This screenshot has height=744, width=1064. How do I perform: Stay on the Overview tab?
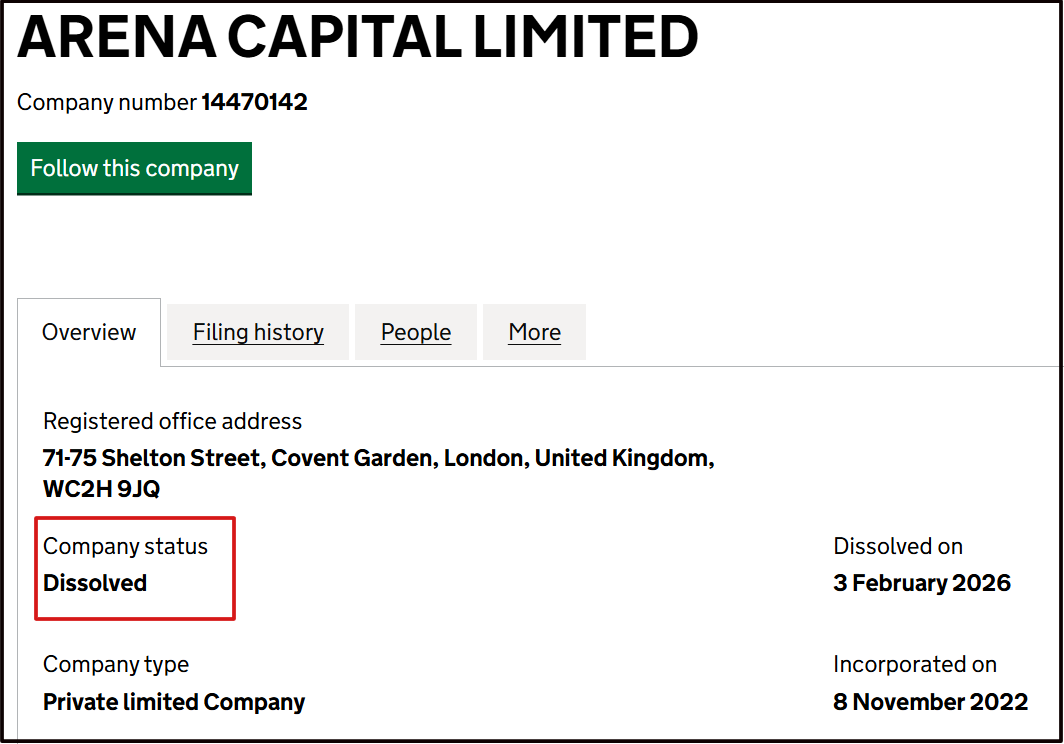point(89,331)
